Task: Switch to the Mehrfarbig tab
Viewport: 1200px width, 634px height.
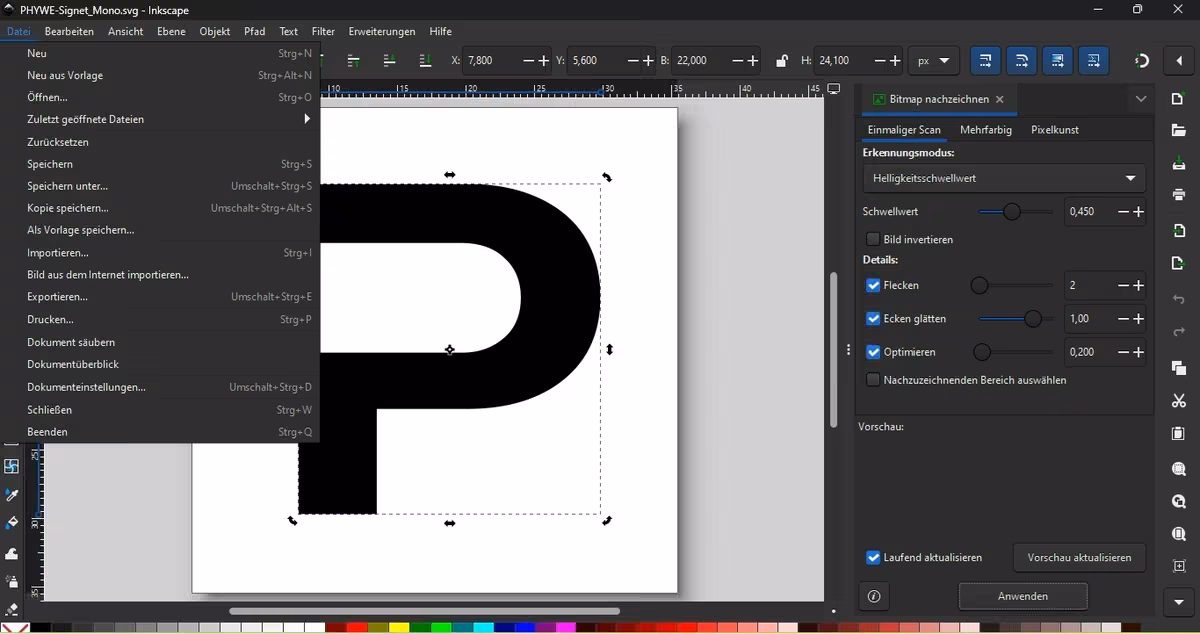Action: coord(986,130)
